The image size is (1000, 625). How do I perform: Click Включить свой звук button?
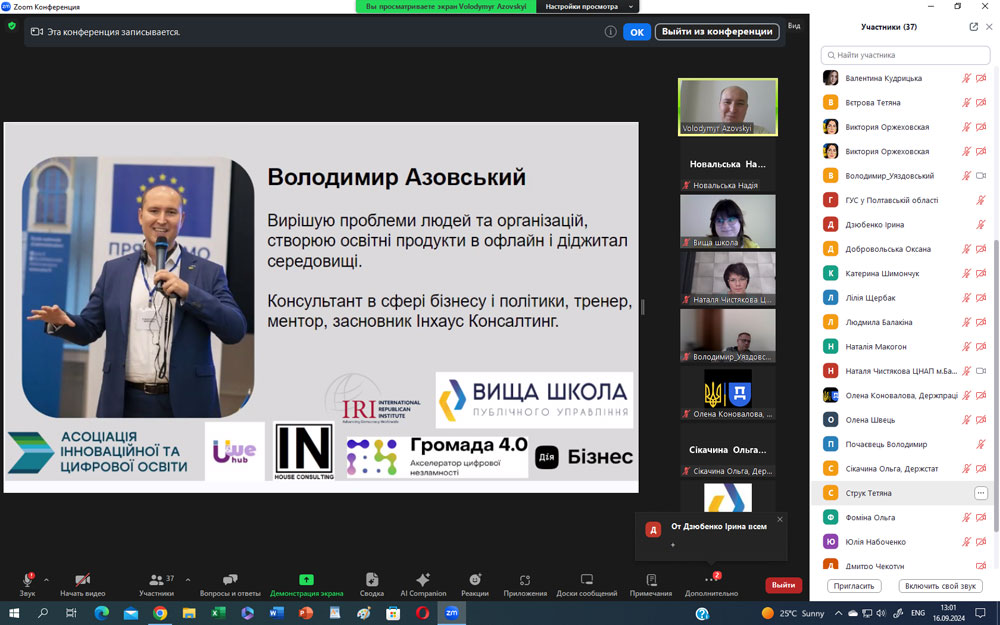click(x=939, y=586)
